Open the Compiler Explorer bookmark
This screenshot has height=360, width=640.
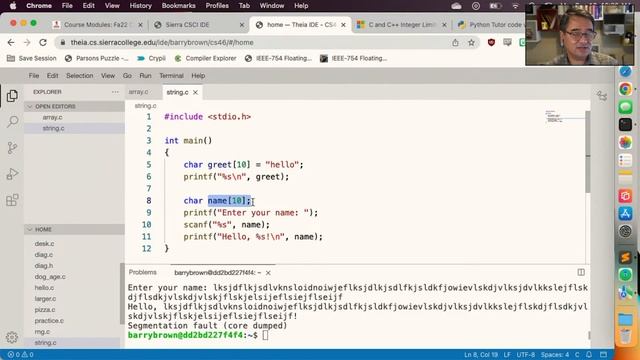[206, 58]
